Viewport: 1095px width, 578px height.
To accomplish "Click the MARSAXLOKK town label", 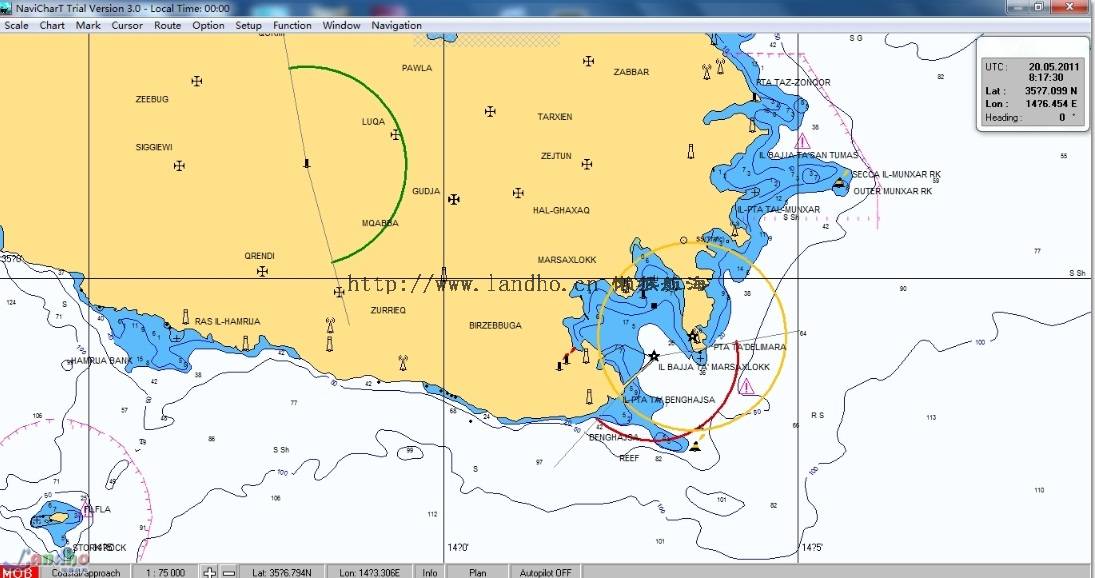I will 567,260.
